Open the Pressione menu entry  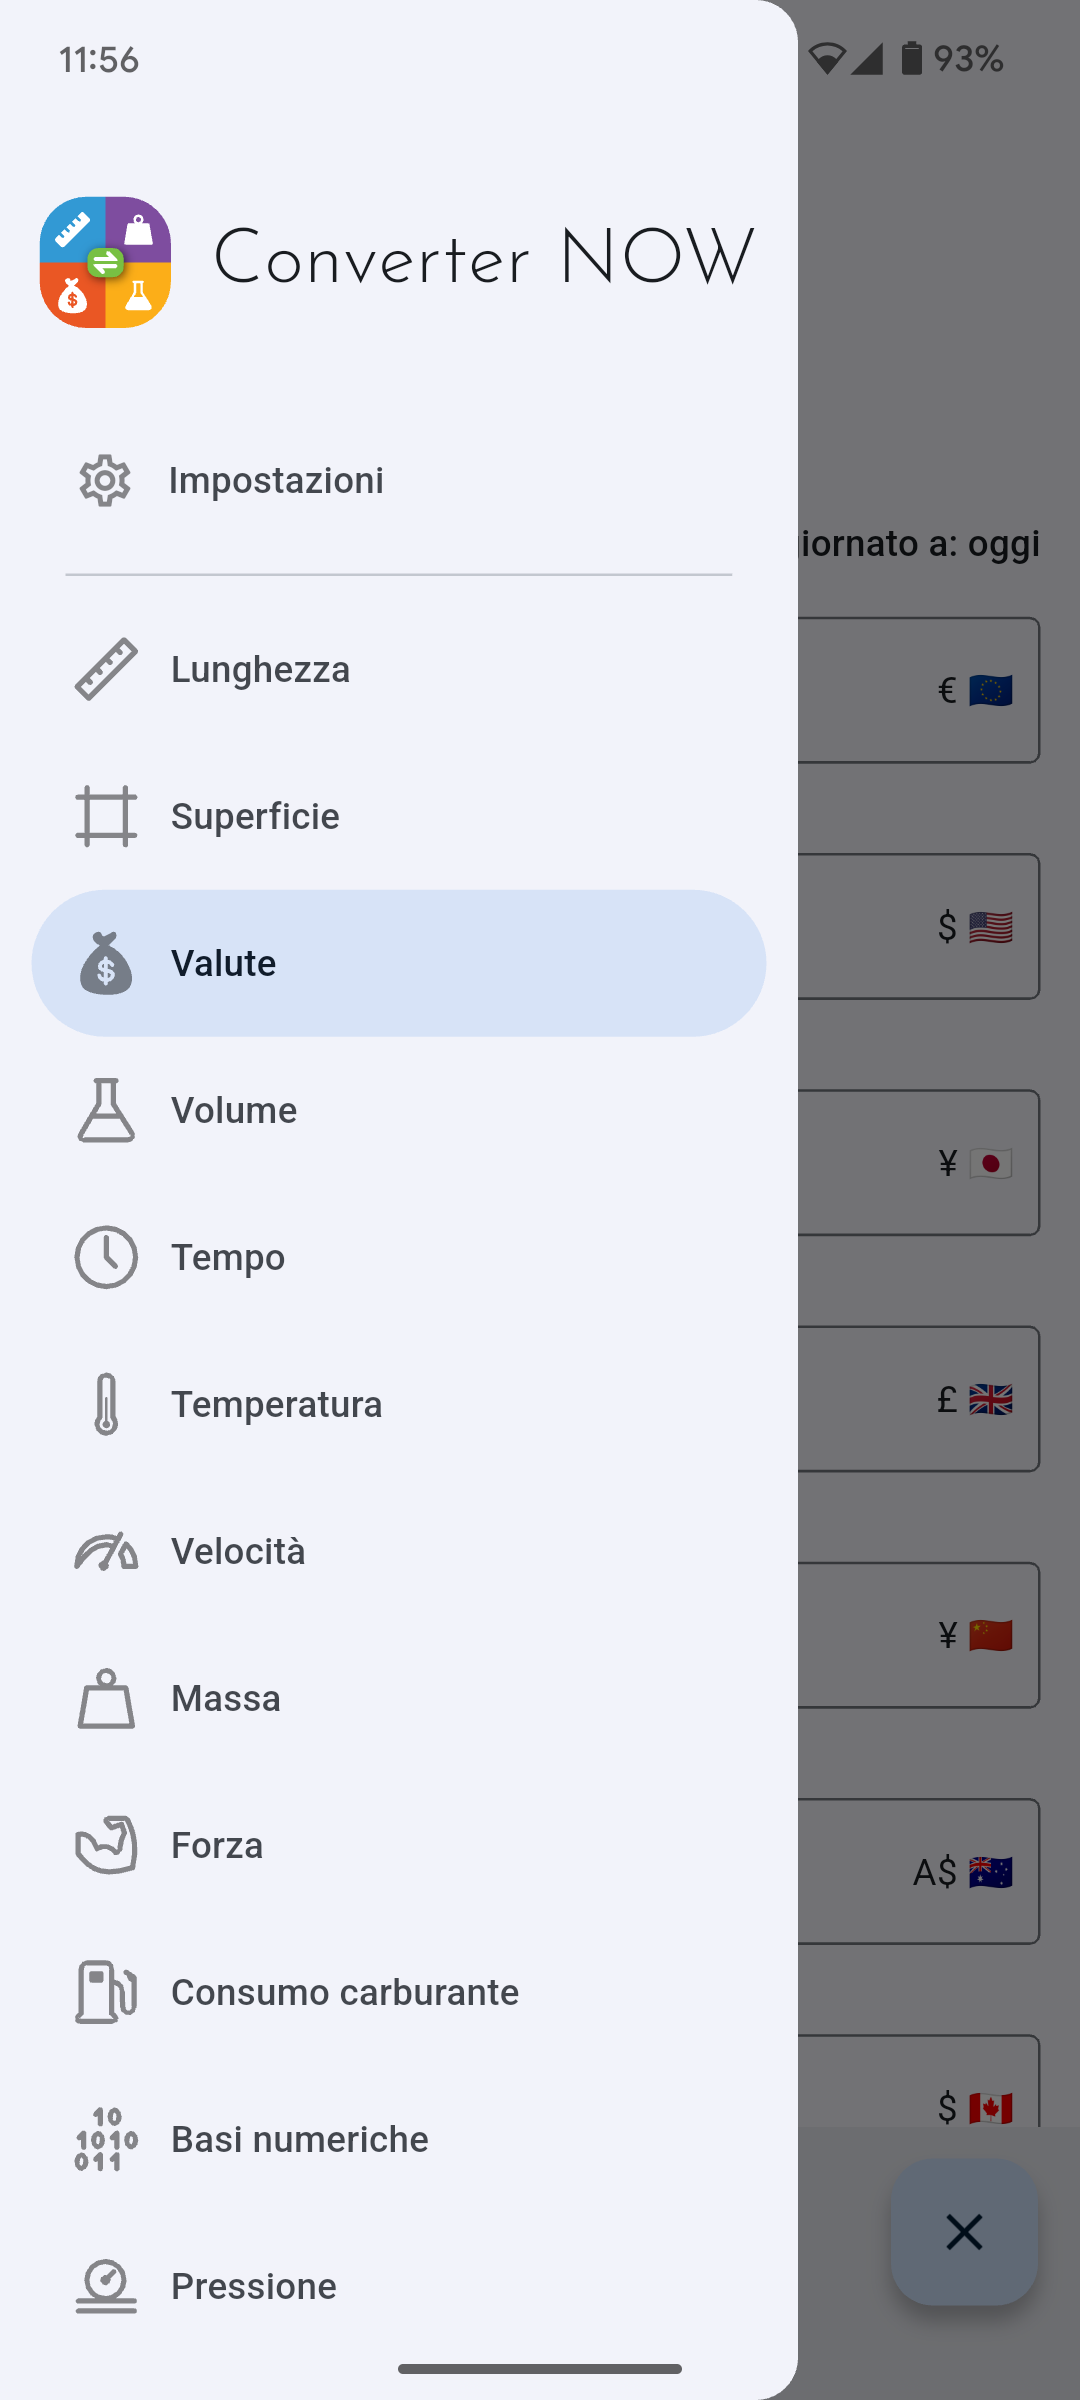click(254, 2286)
